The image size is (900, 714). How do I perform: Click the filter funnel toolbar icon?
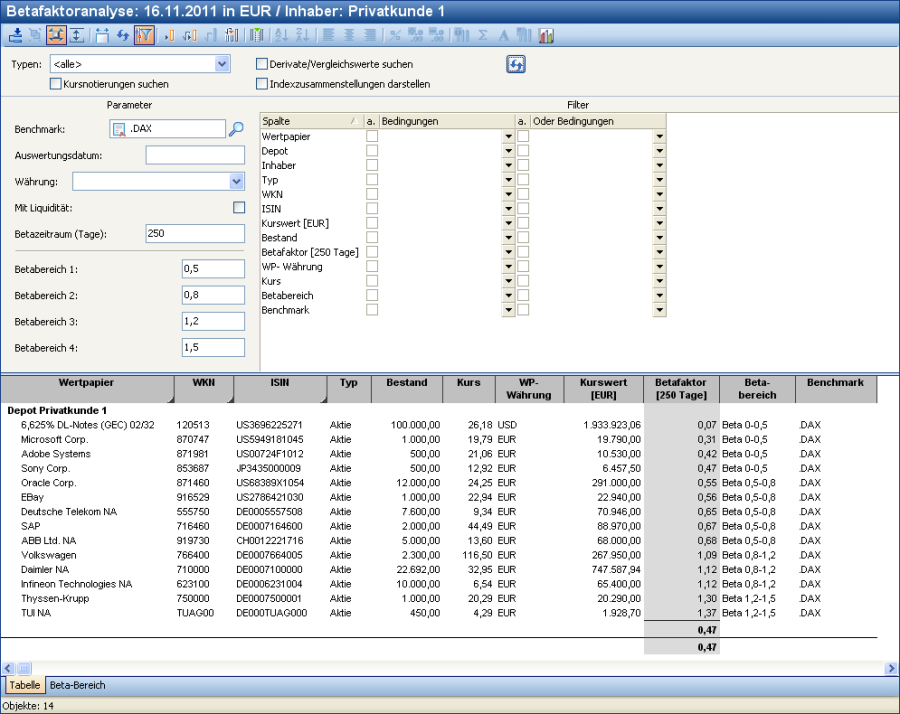pyautogui.click(x=143, y=35)
